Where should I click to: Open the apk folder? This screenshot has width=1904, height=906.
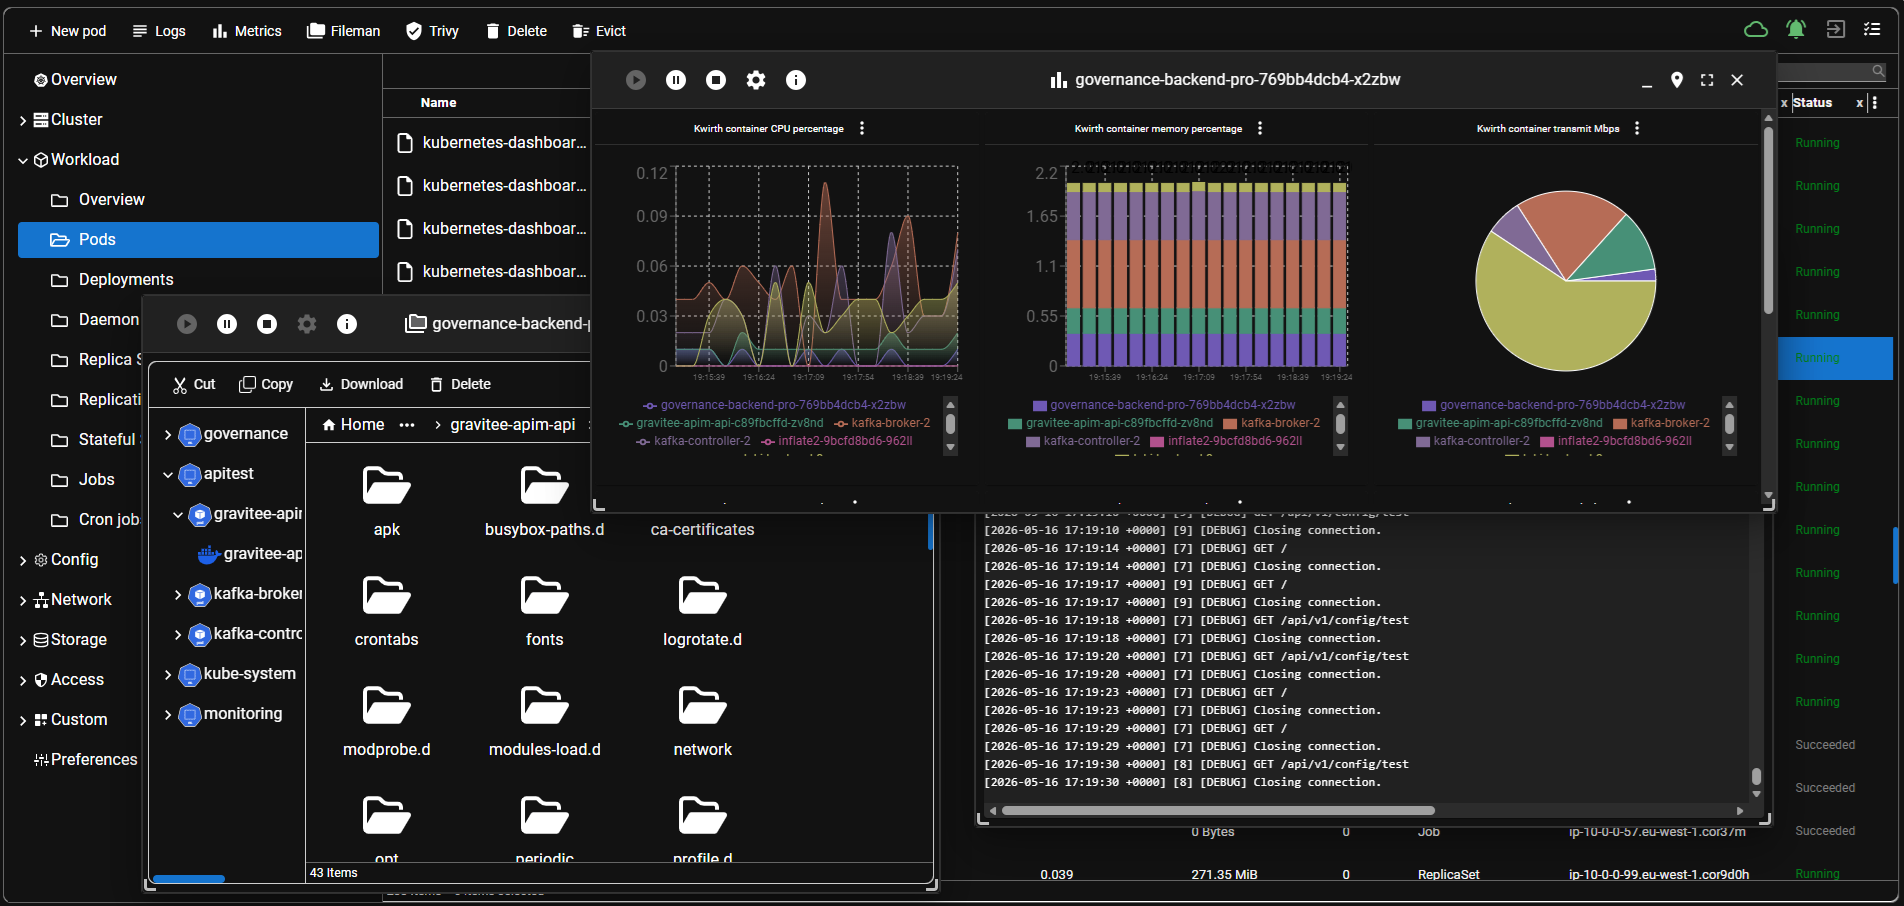click(387, 502)
